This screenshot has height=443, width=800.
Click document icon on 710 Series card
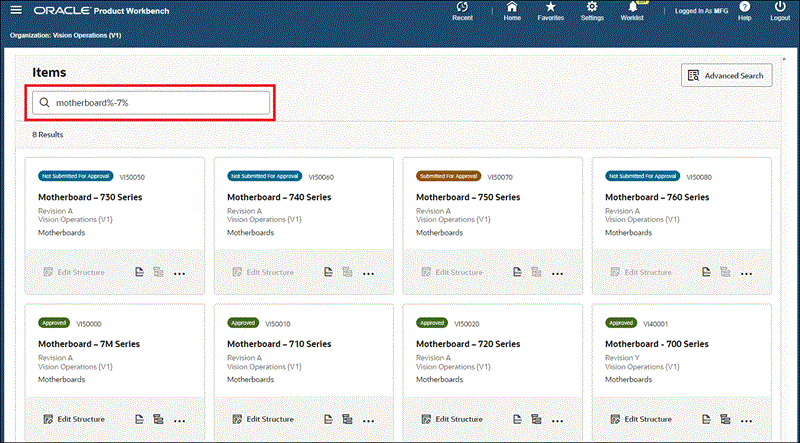329,419
